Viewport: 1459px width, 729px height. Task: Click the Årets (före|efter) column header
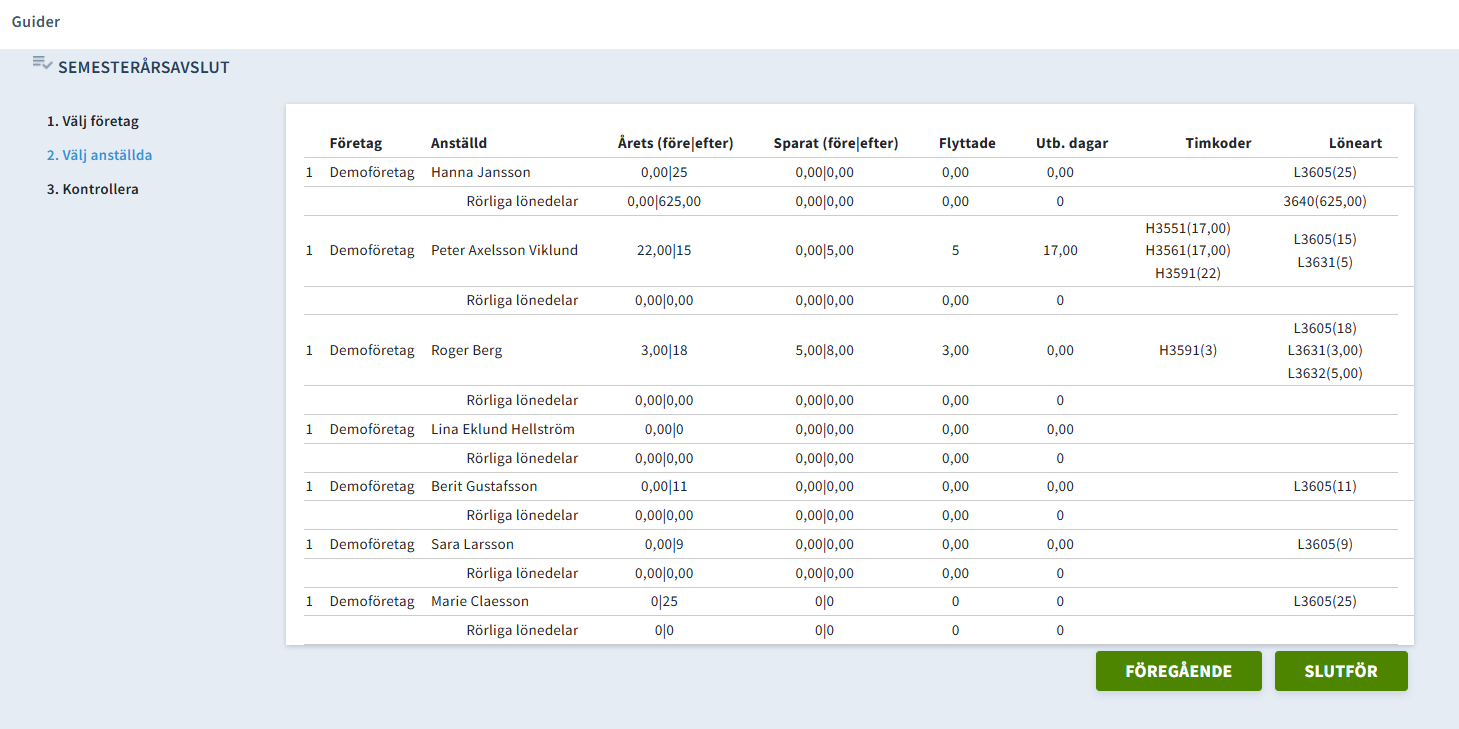click(x=675, y=143)
